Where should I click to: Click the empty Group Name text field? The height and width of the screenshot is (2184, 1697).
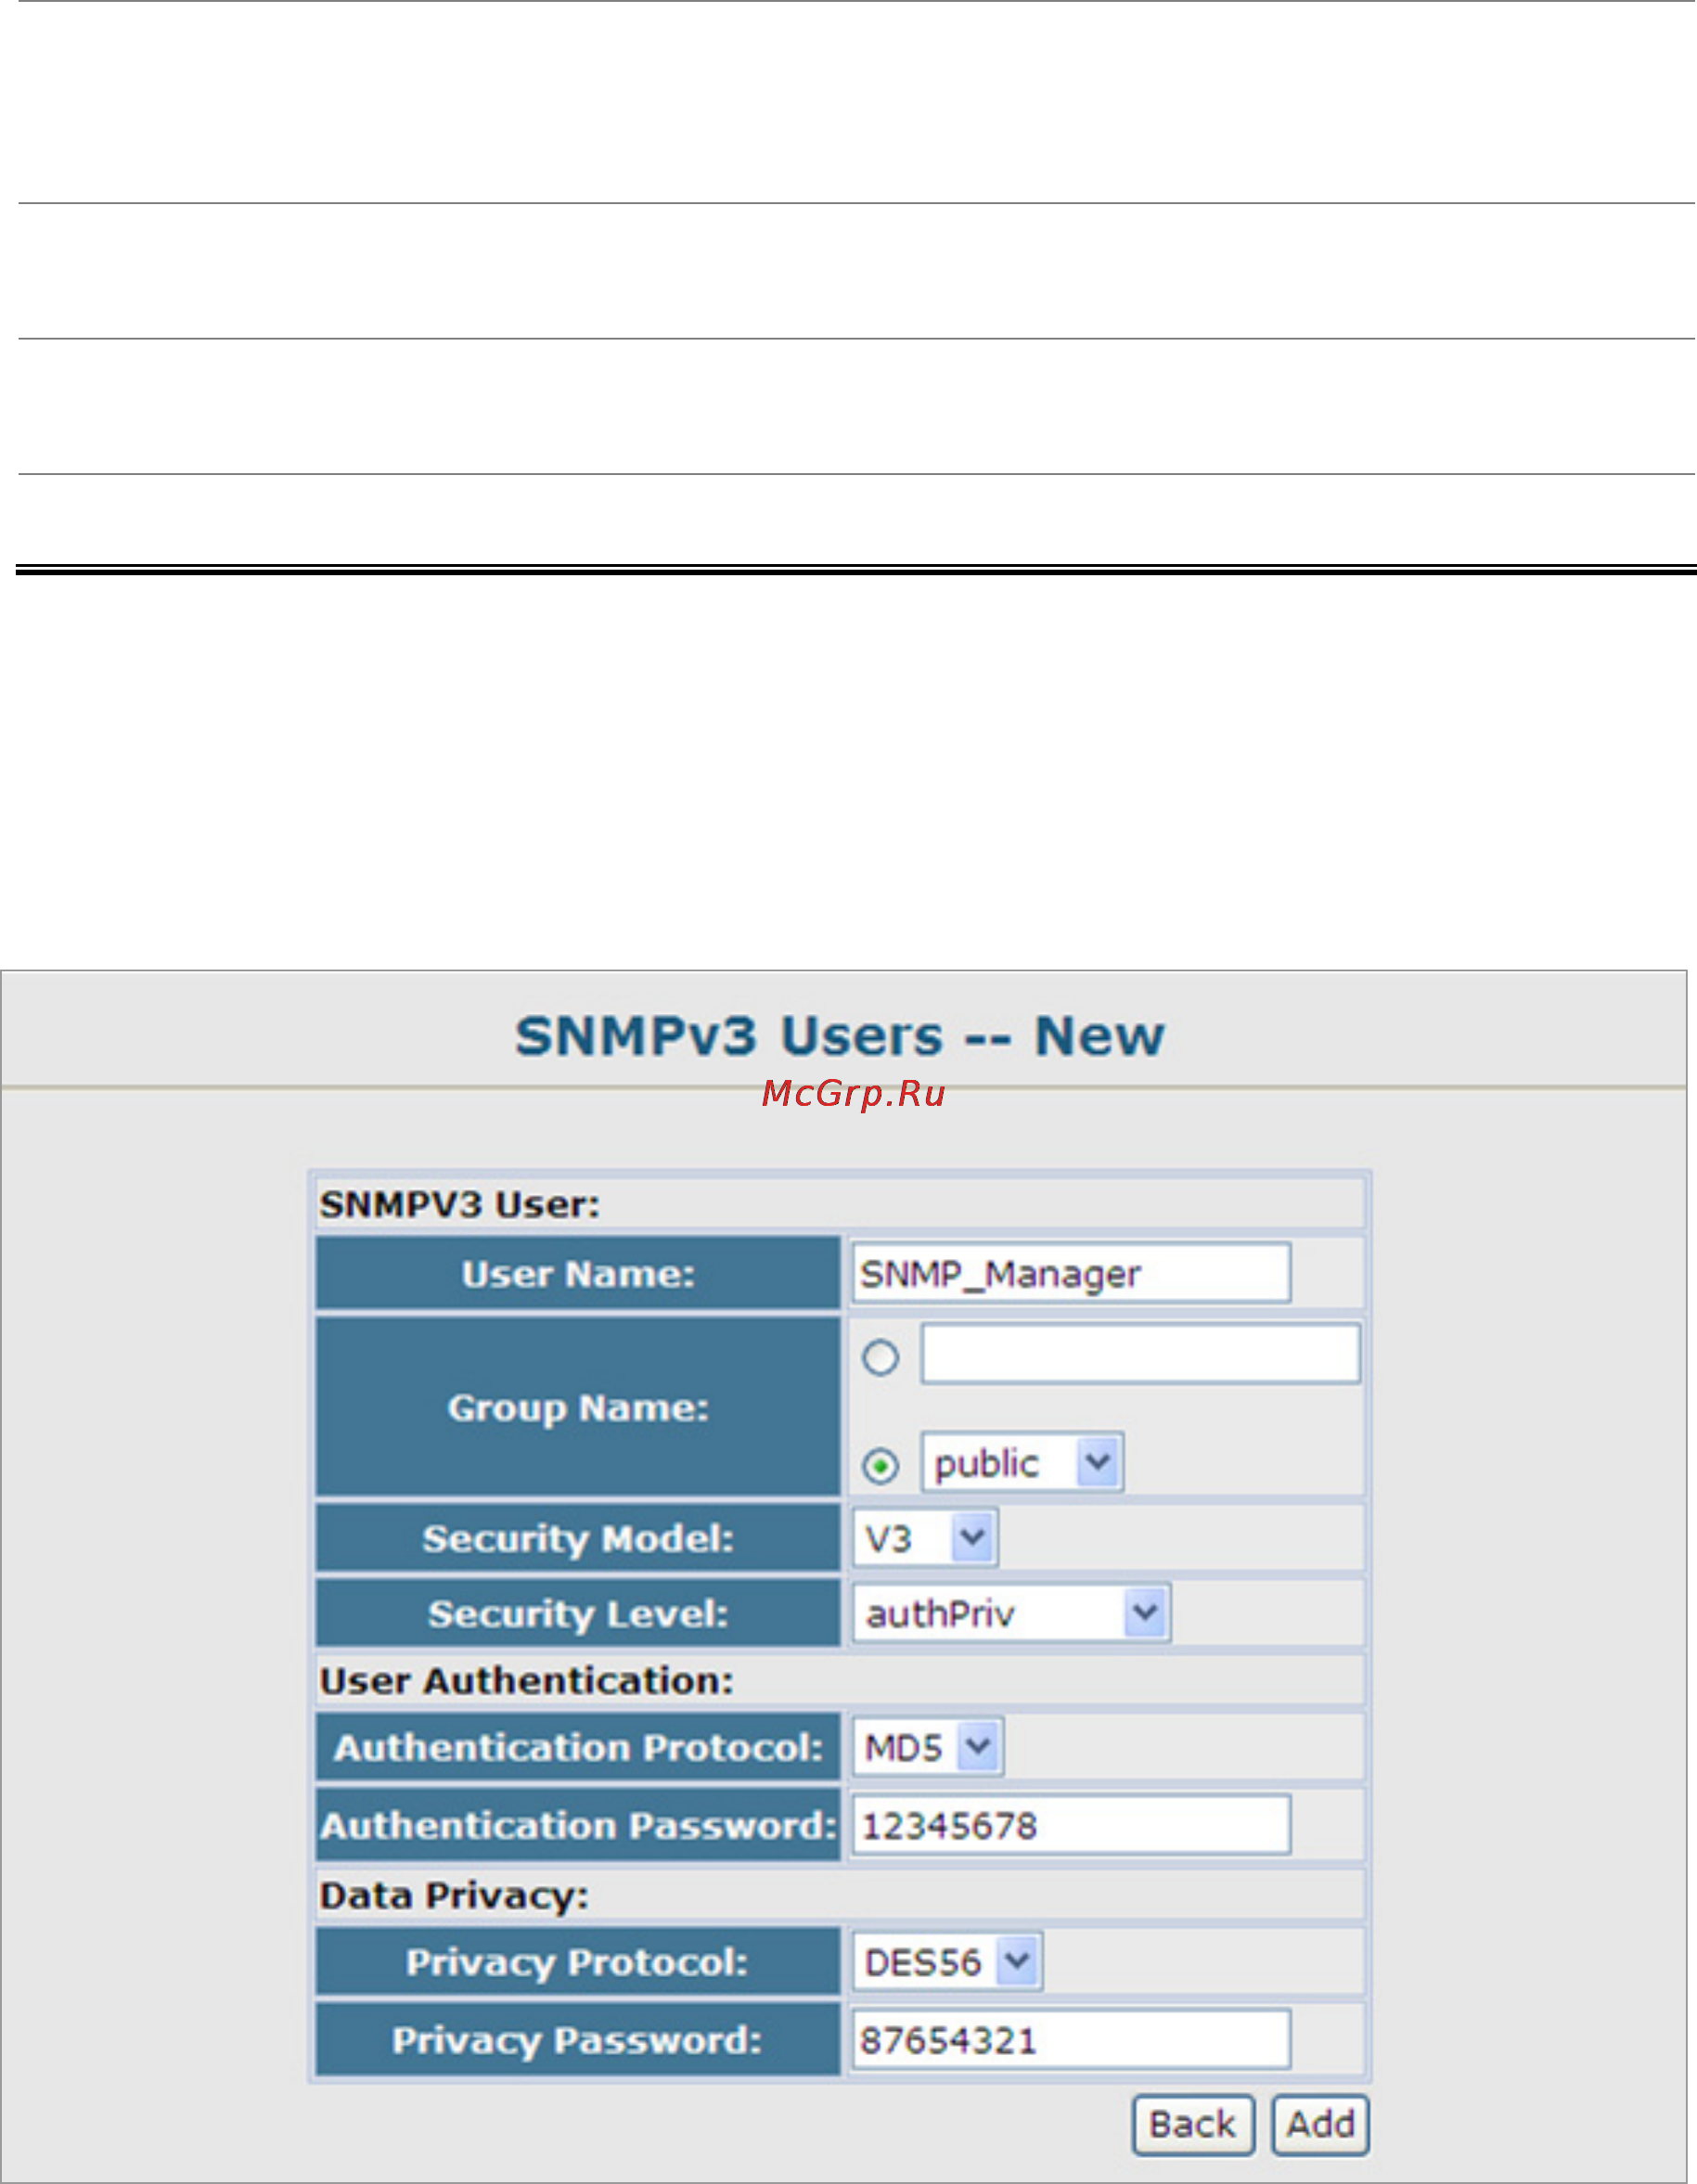click(x=1140, y=1354)
